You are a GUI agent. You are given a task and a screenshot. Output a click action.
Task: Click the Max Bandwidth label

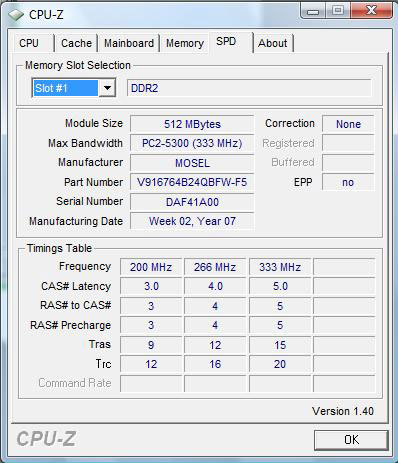click(85, 143)
